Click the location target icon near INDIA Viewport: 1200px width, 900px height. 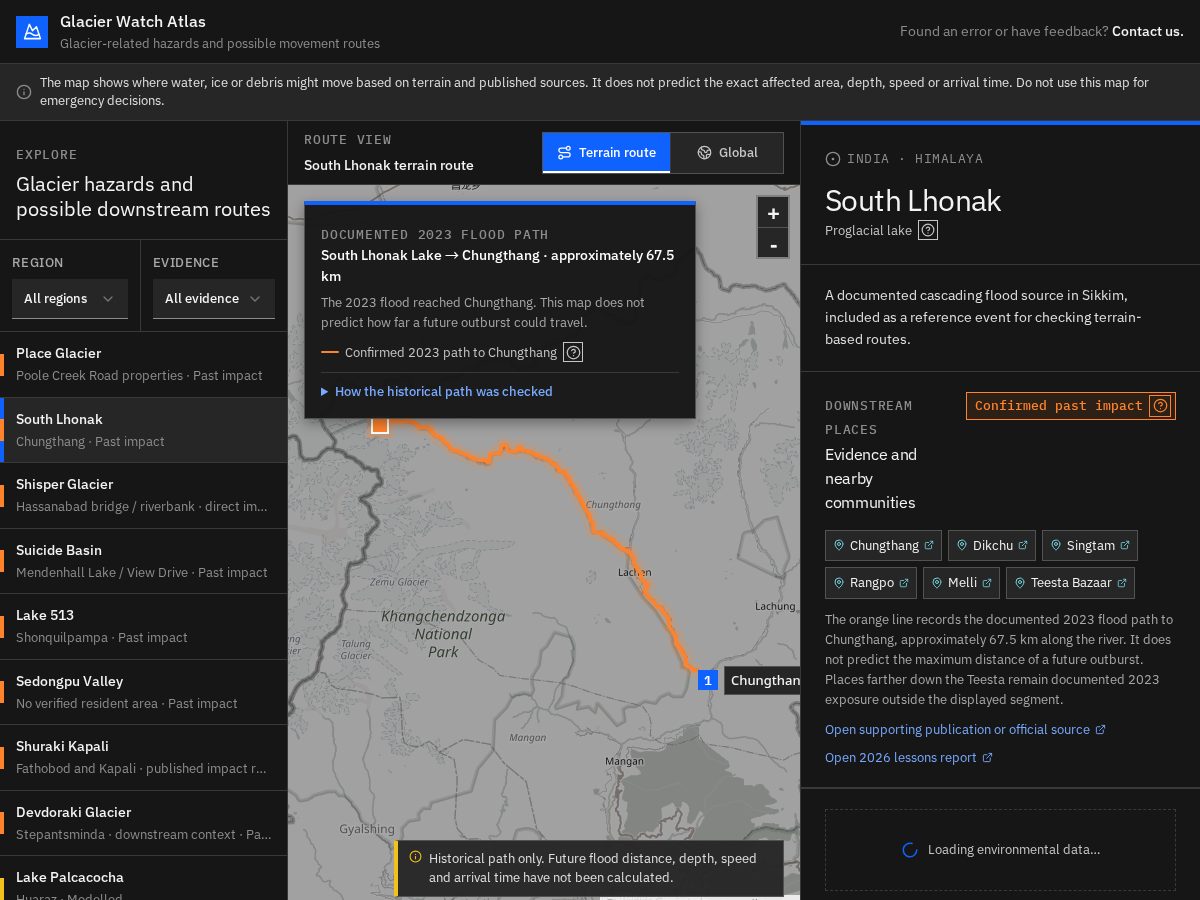833,159
